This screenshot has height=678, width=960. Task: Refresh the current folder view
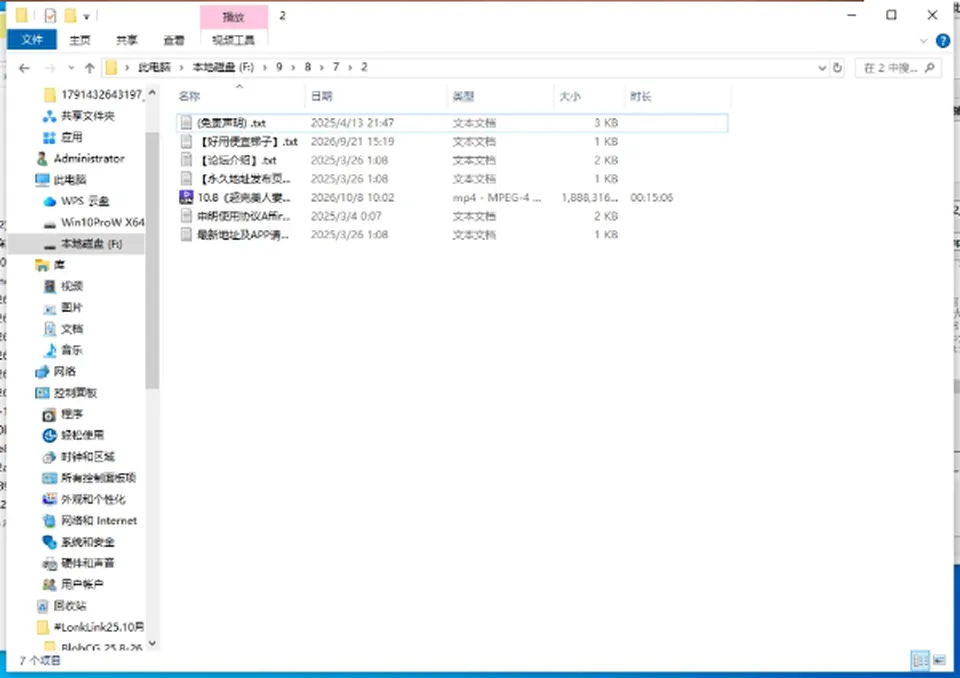click(838, 68)
